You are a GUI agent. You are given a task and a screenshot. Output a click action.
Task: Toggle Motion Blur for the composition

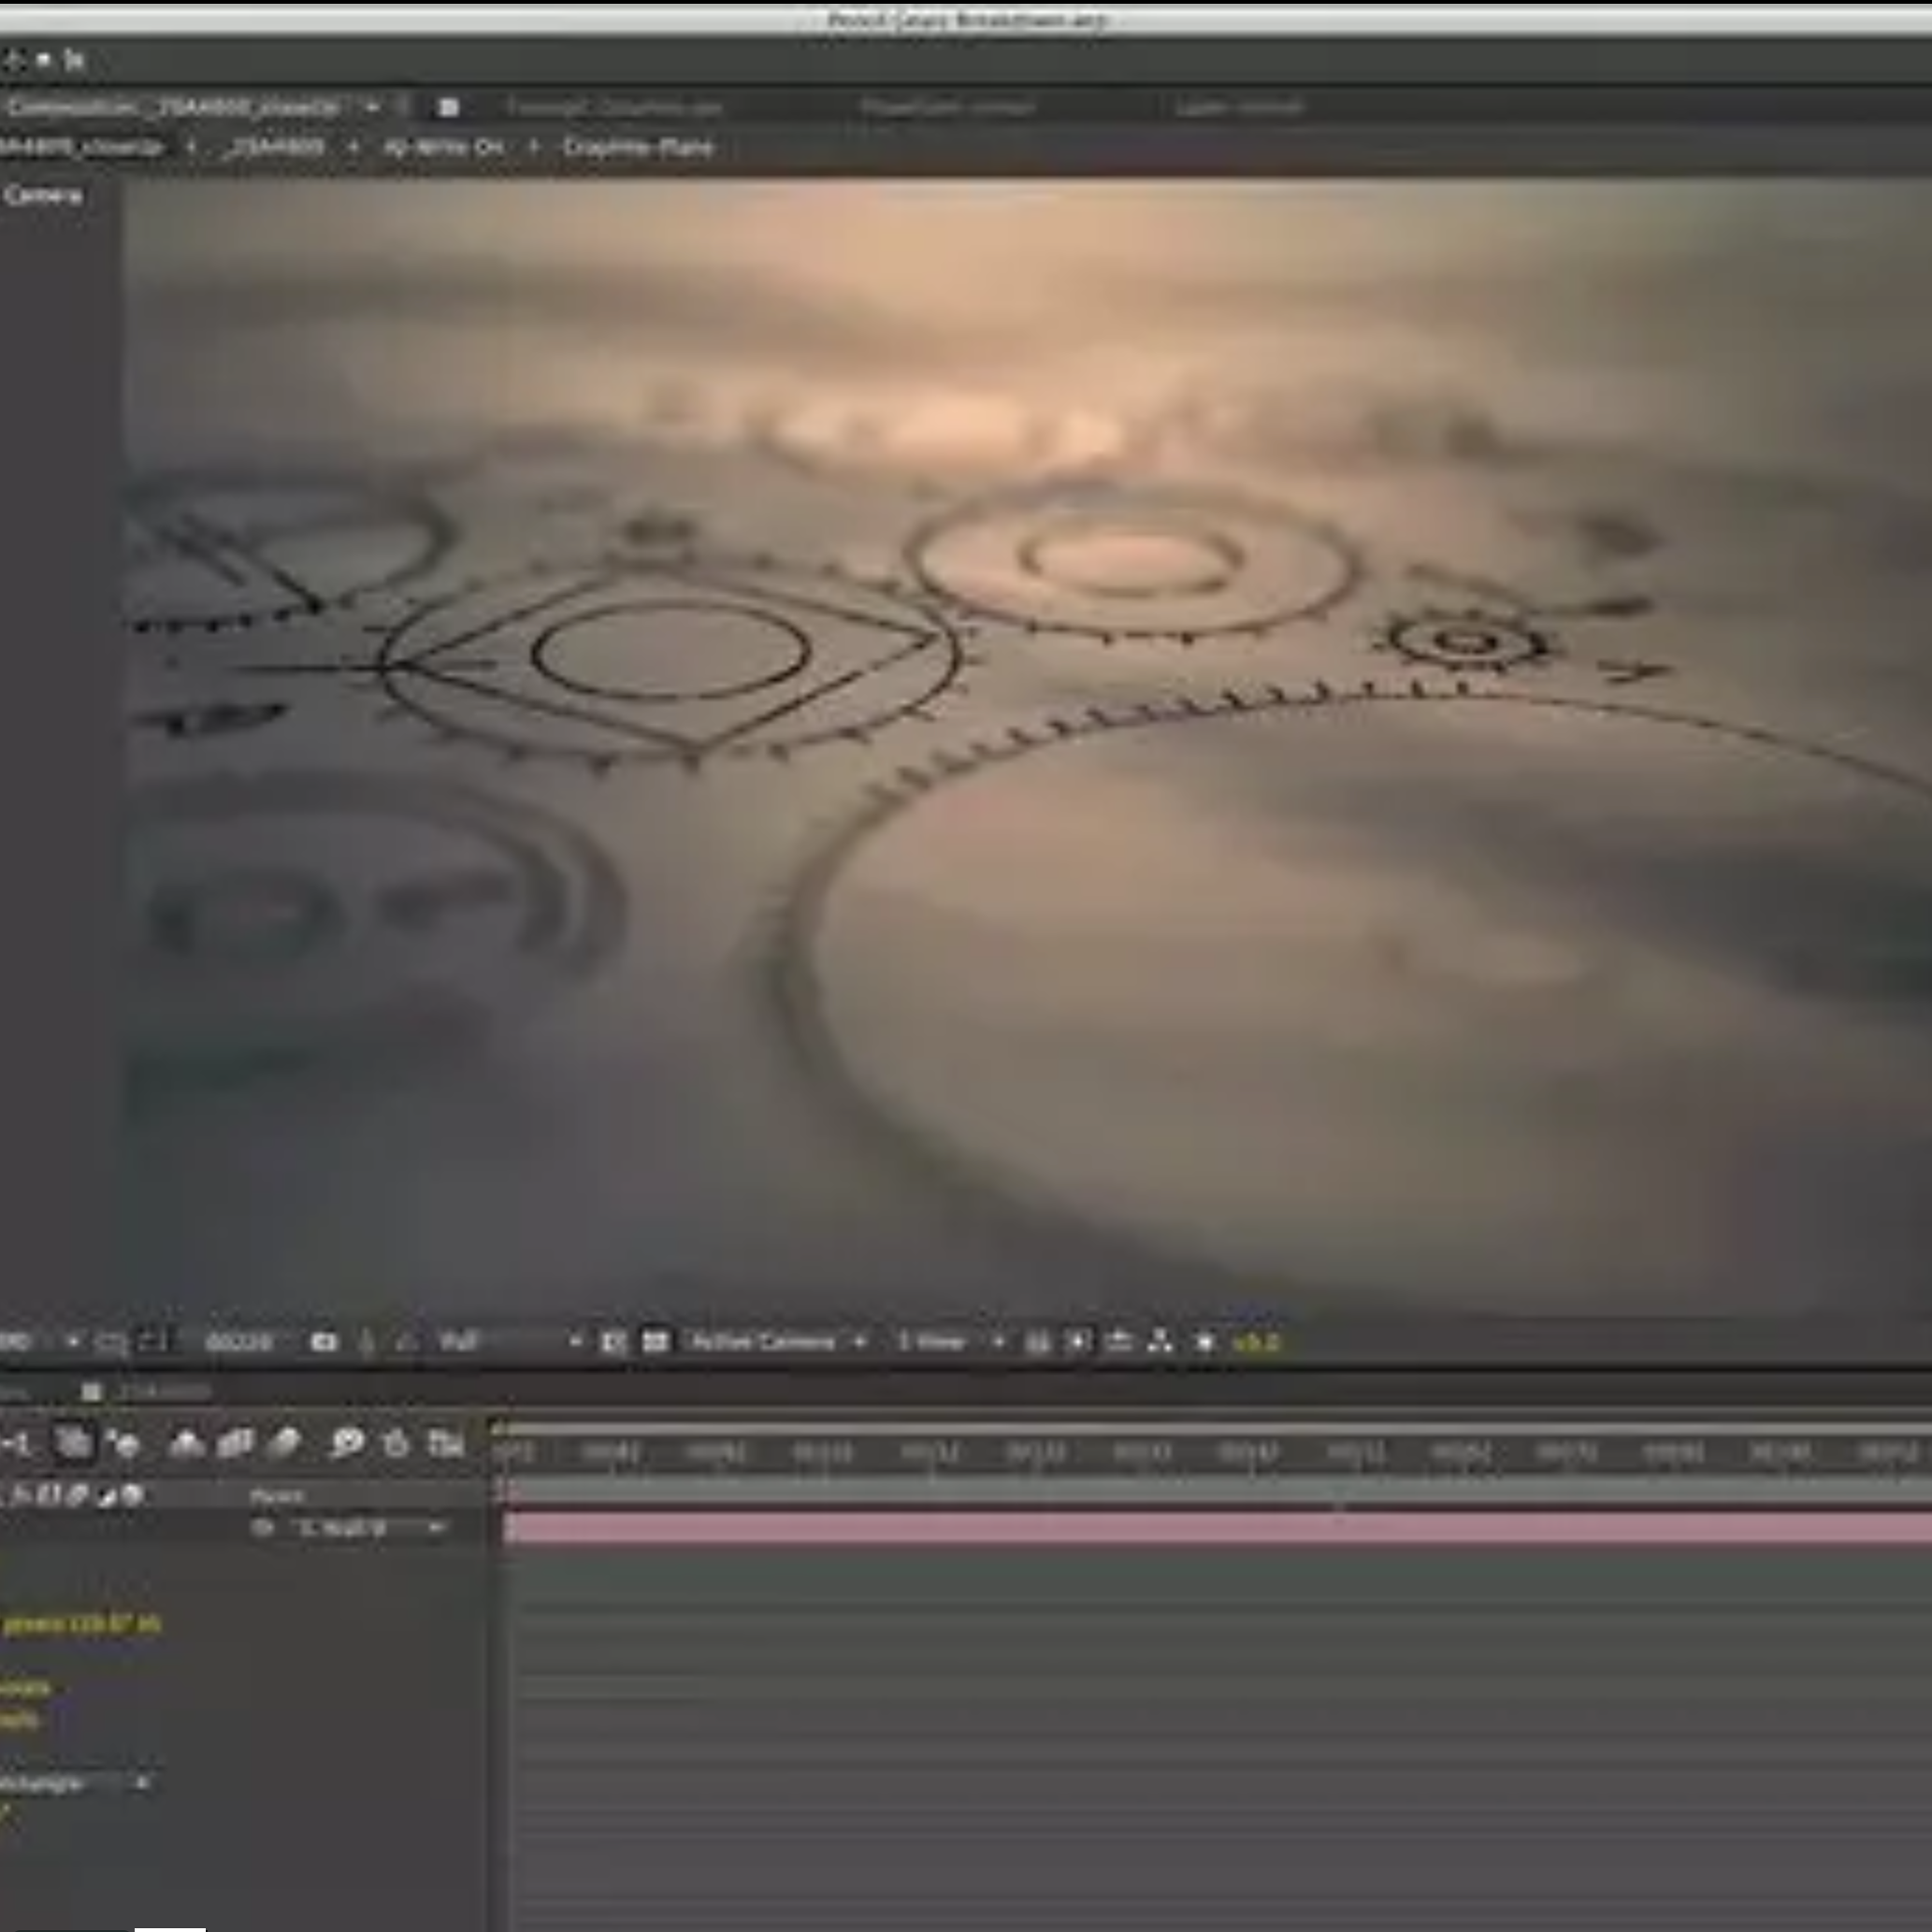pos(285,1444)
